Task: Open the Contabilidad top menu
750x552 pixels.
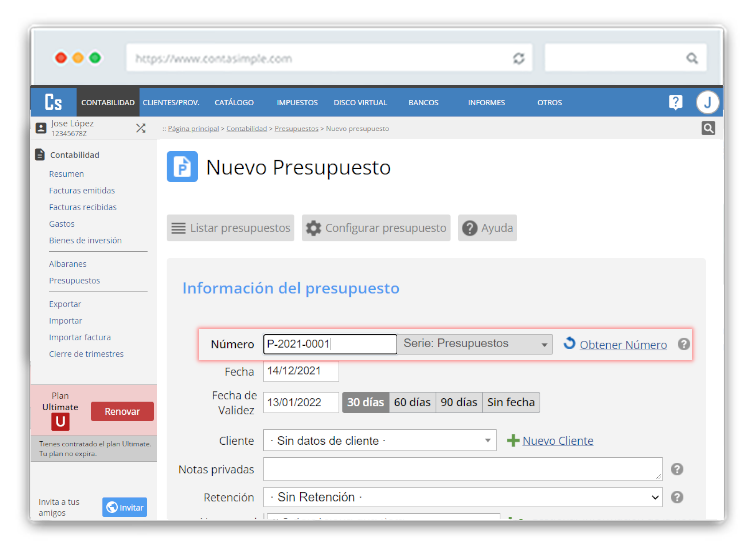Action: [x=108, y=102]
